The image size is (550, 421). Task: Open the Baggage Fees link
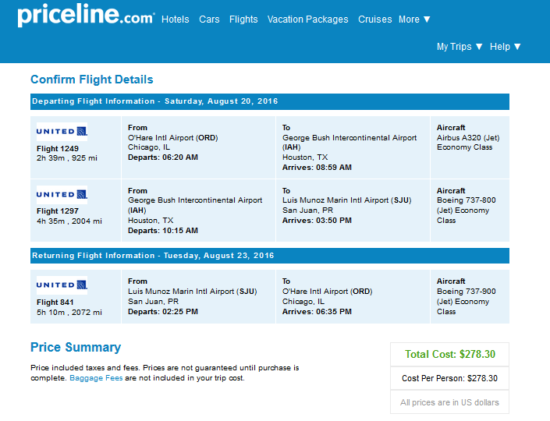click(96, 378)
